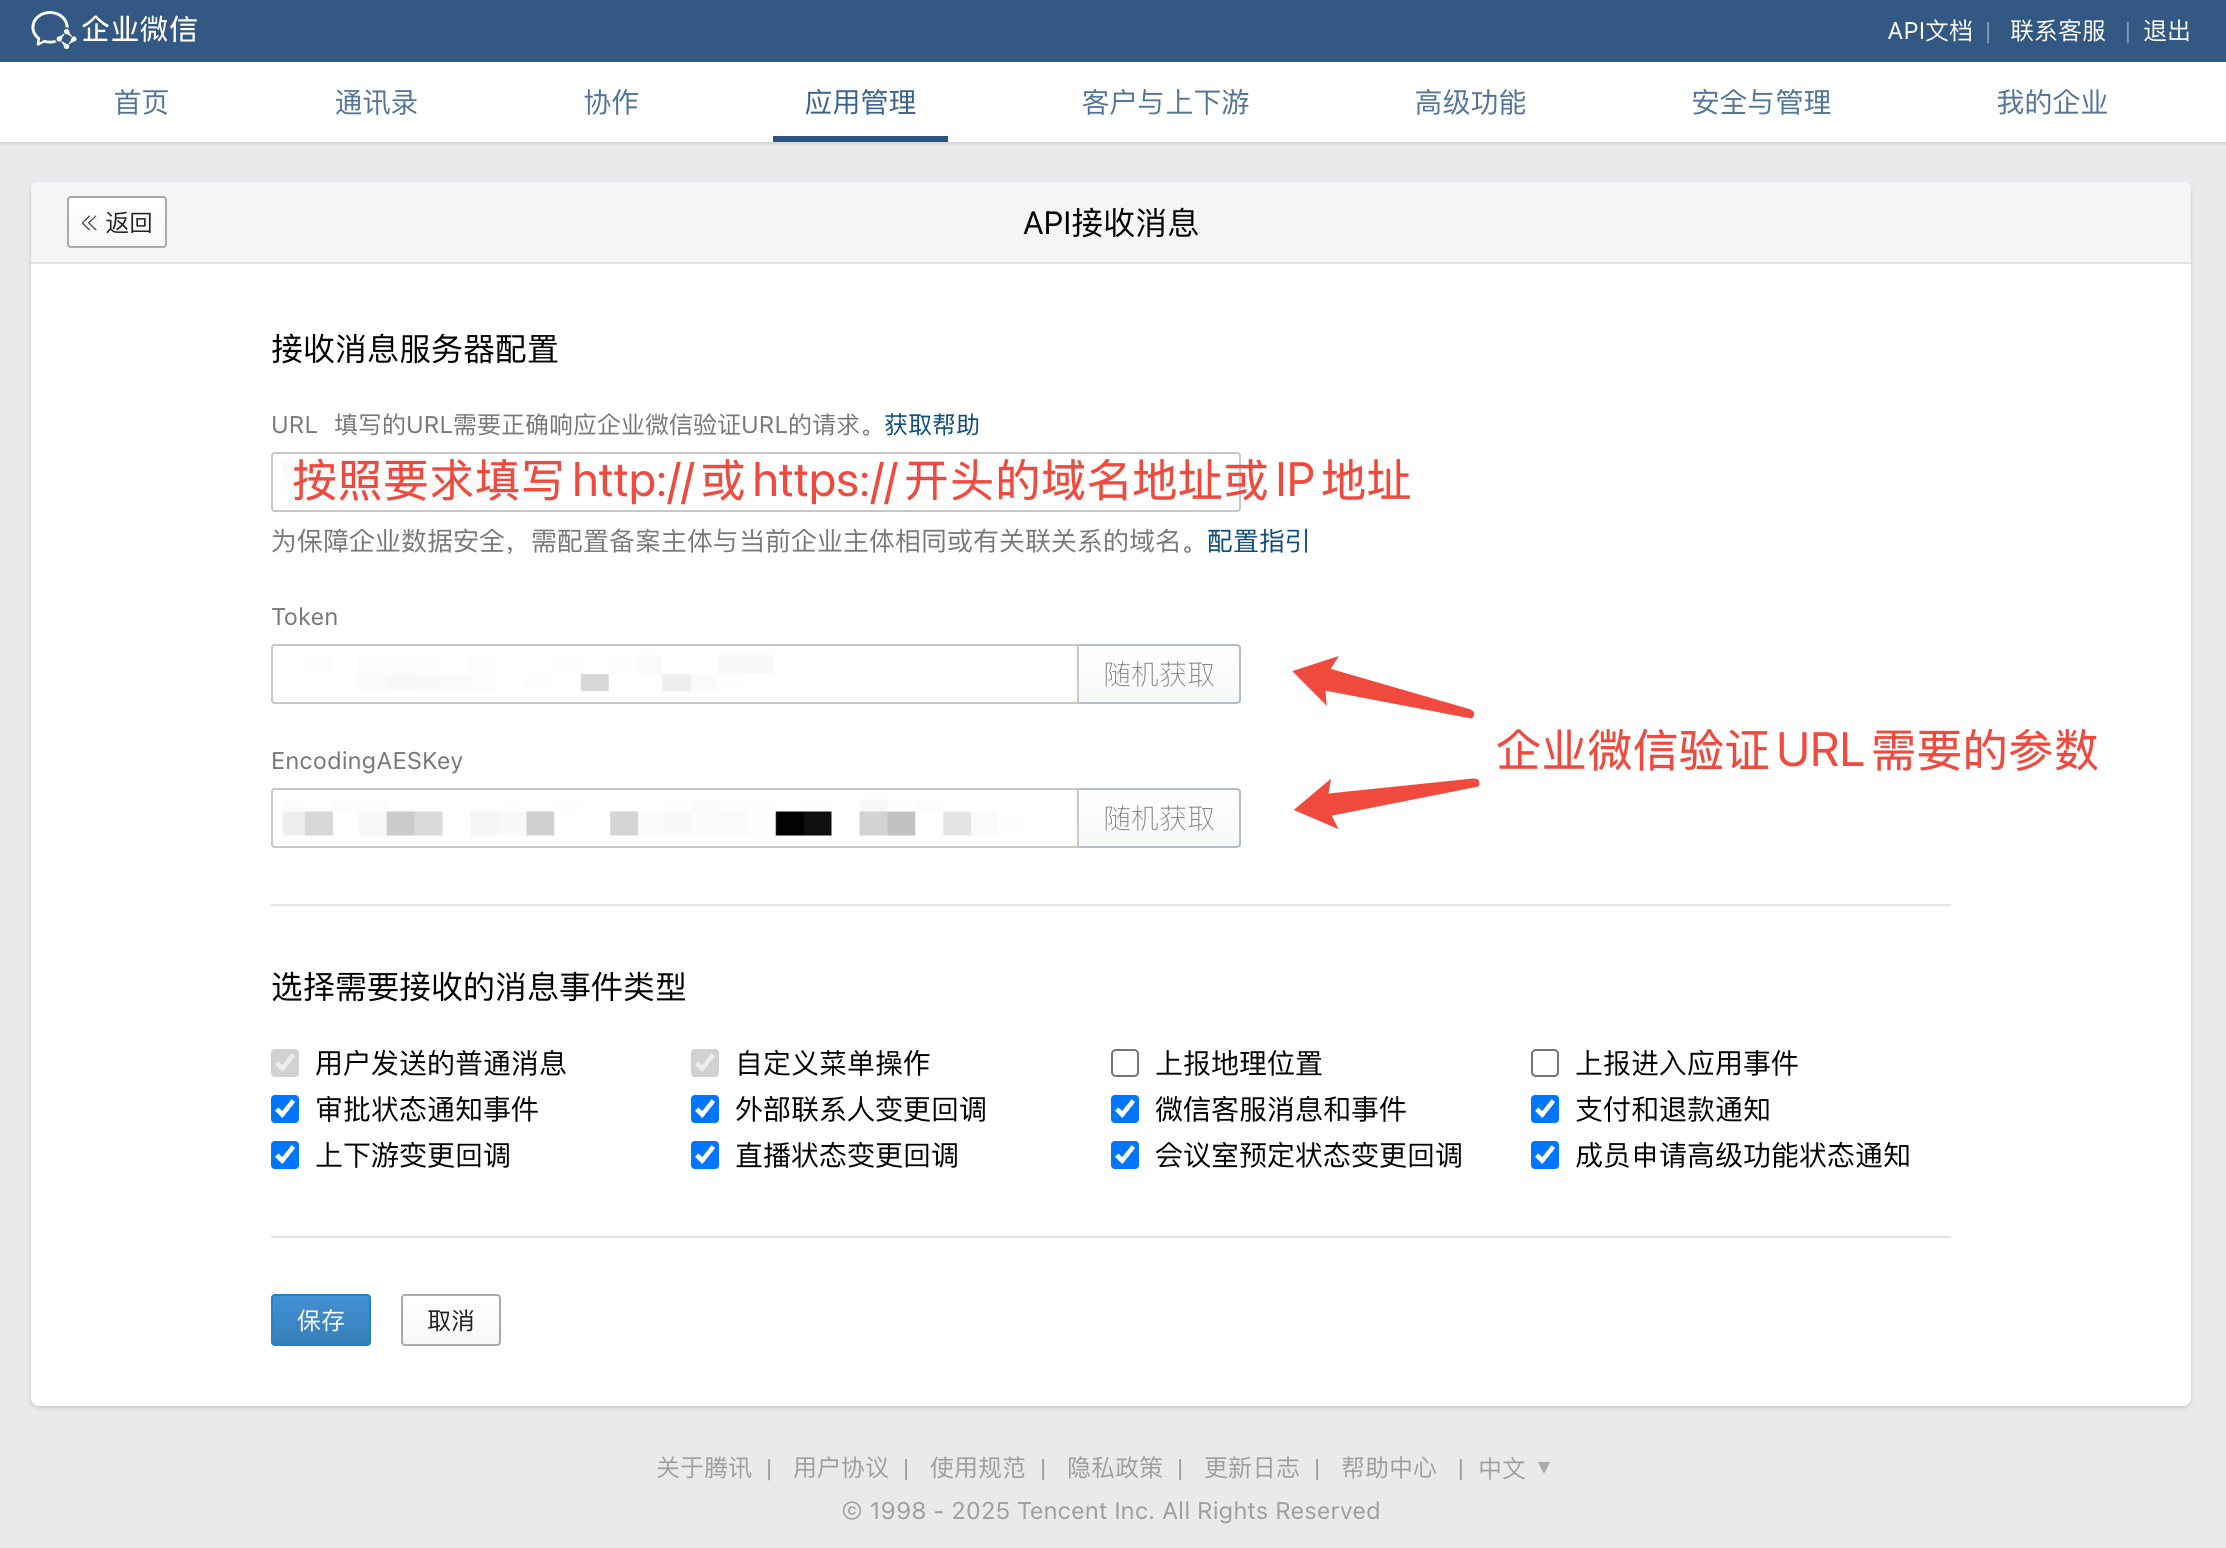Toggle the 用户发送的普通消息 checkbox
Screen dimensions: 2226x1548
pyautogui.click(x=285, y=1063)
